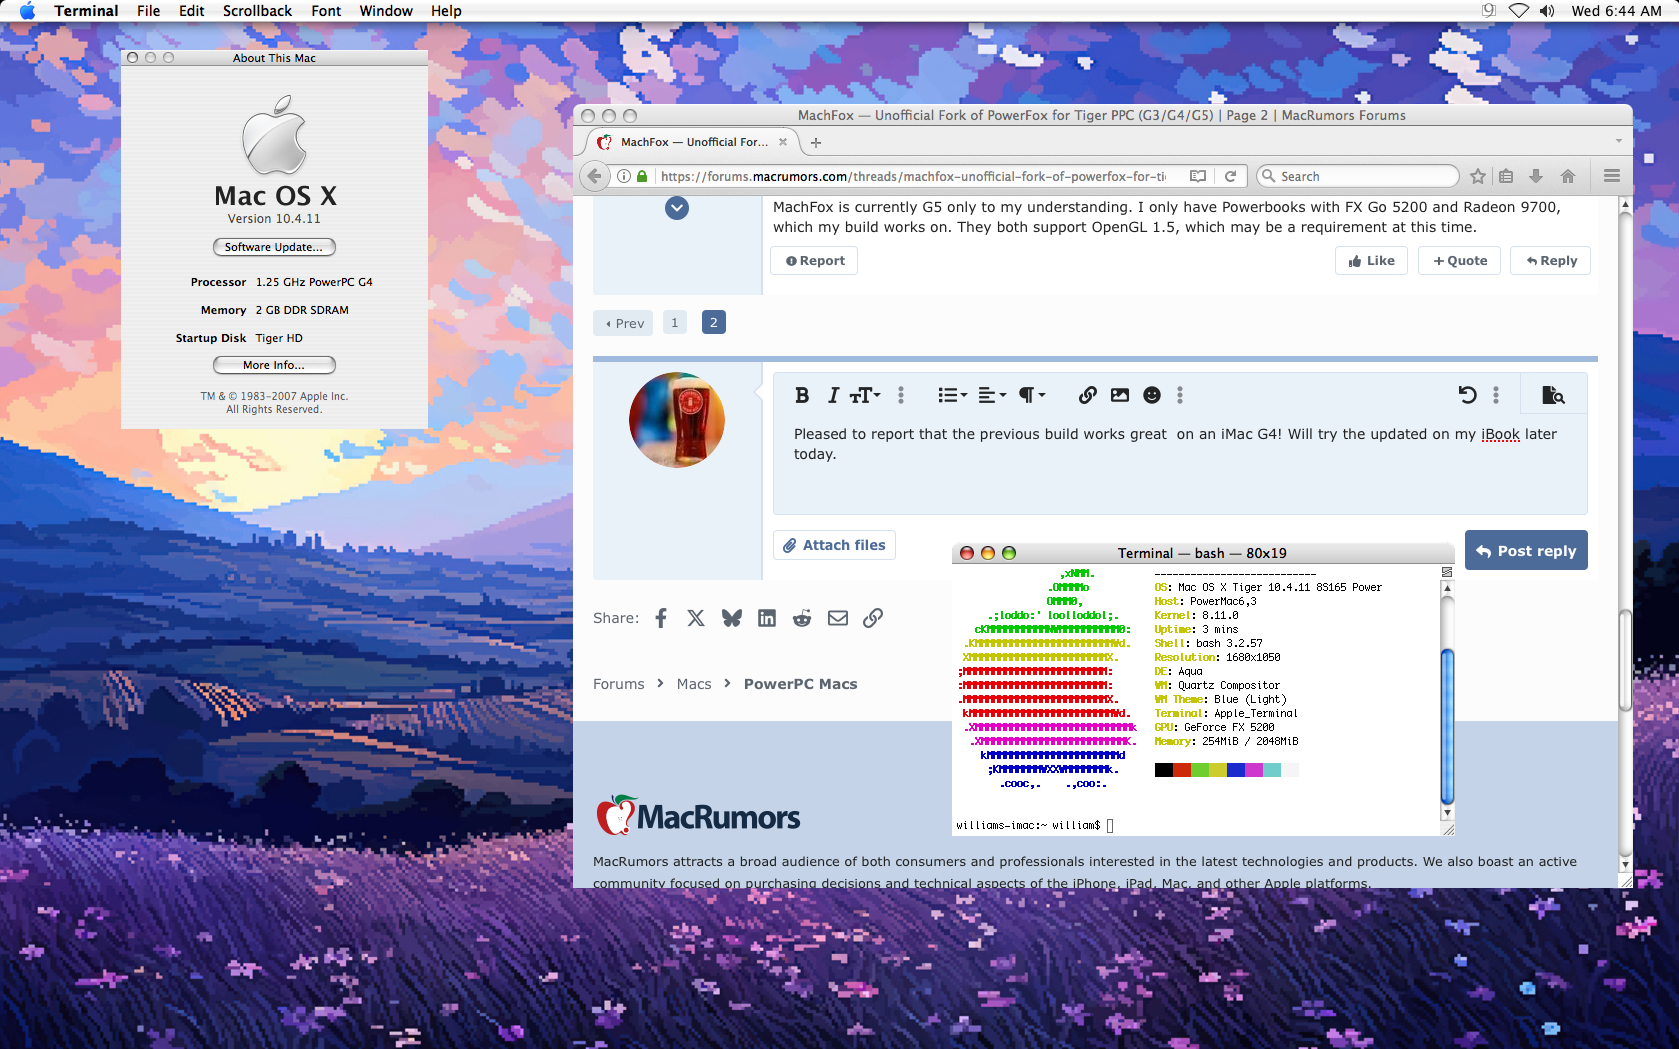Image resolution: width=1679 pixels, height=1049 pixels.
Task: Expand the post dropdown chevron under avatar
Action: (x=677, y=208)
